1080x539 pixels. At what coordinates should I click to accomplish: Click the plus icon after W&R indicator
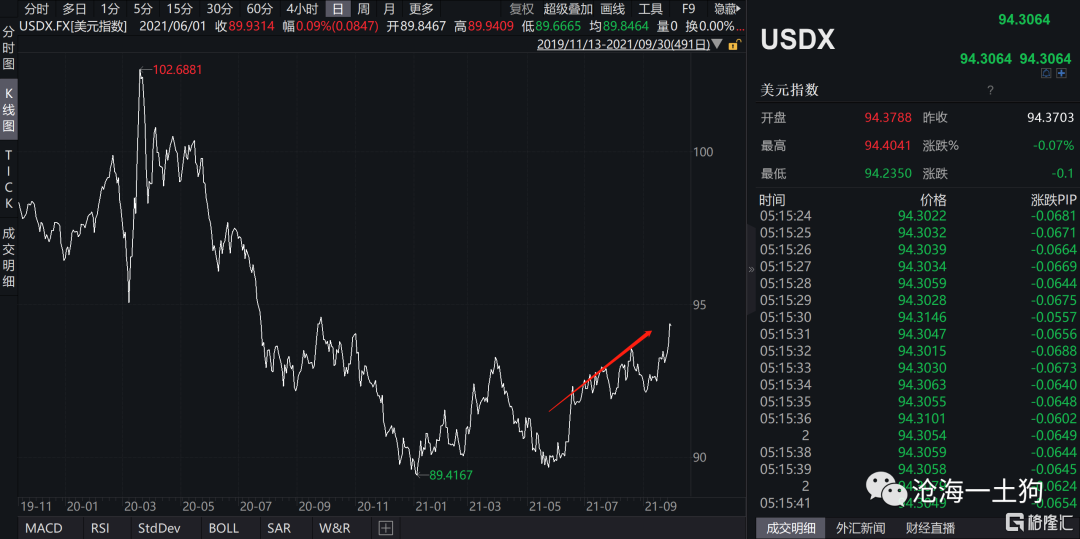point(386,527)
